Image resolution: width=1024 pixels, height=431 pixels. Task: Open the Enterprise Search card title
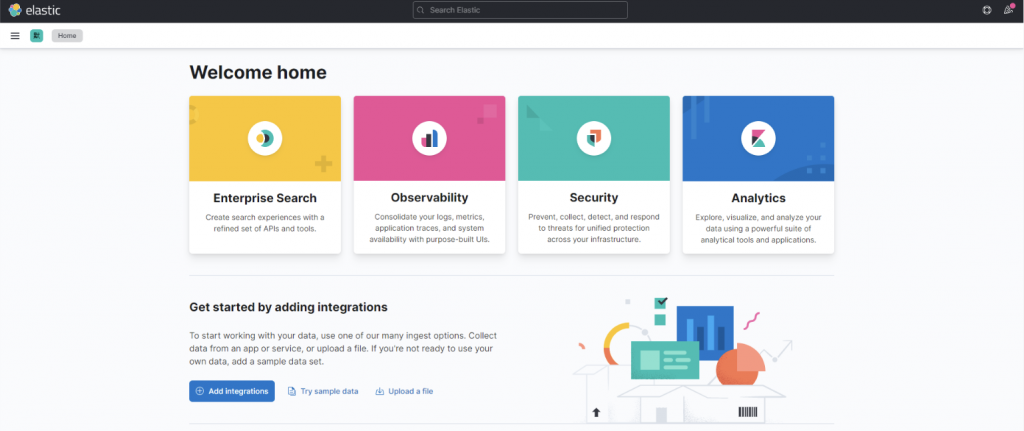tap(265, 198)
